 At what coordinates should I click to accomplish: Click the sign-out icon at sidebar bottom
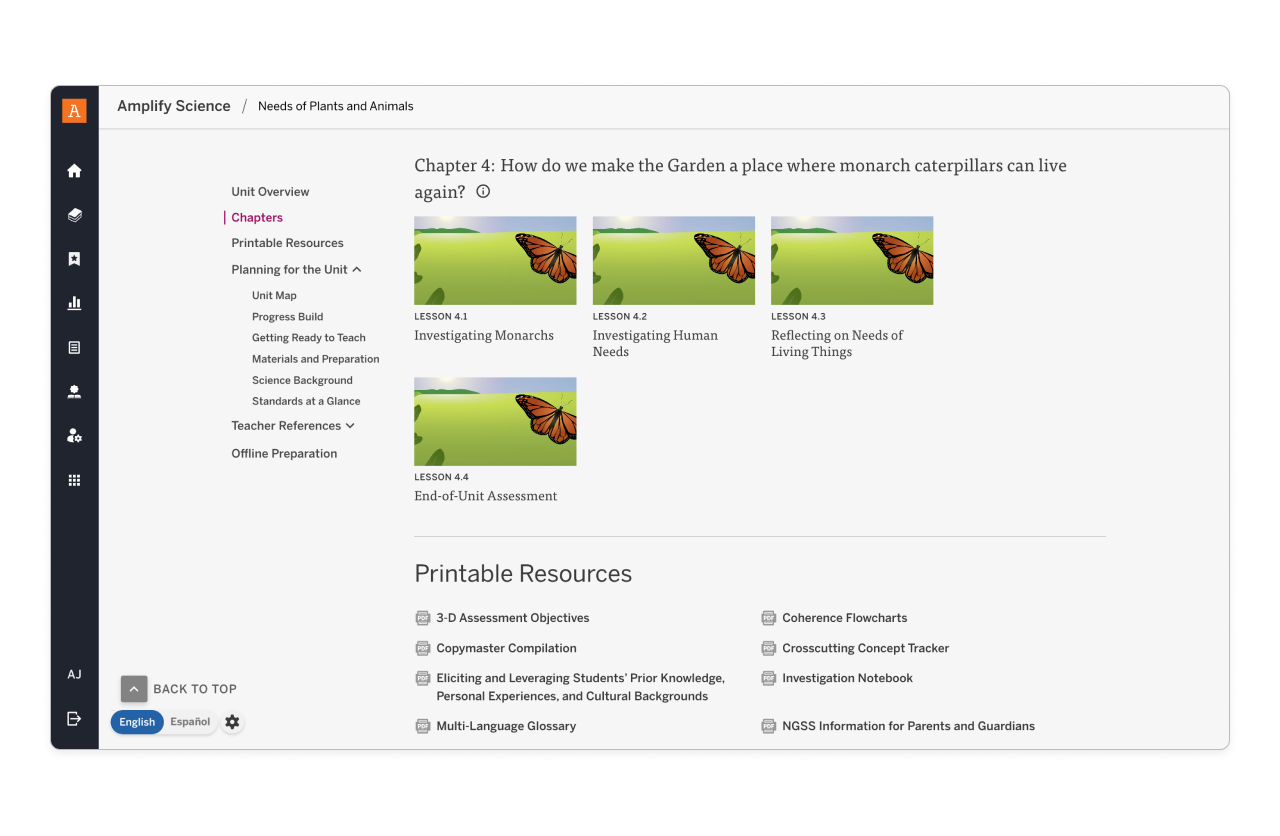point(74,718)
